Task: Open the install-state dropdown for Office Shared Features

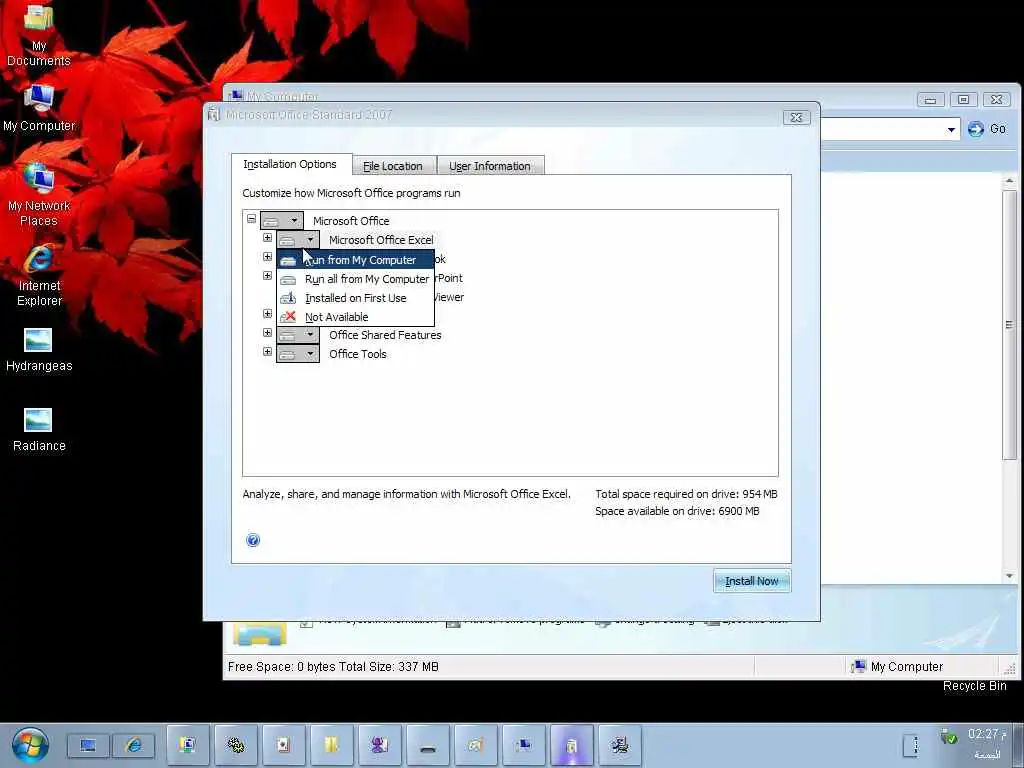Action: 298,335
